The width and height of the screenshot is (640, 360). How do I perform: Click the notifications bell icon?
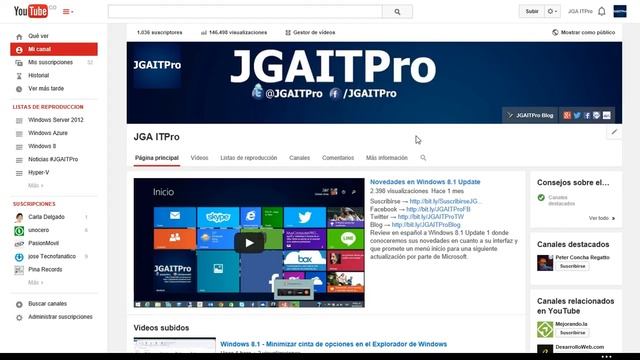602,11
